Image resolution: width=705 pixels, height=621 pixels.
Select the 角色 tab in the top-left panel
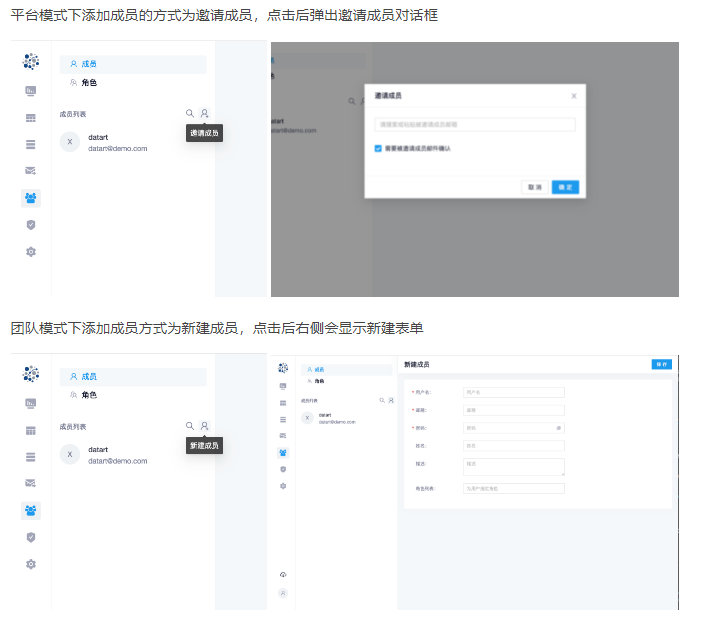coord(89,83)
